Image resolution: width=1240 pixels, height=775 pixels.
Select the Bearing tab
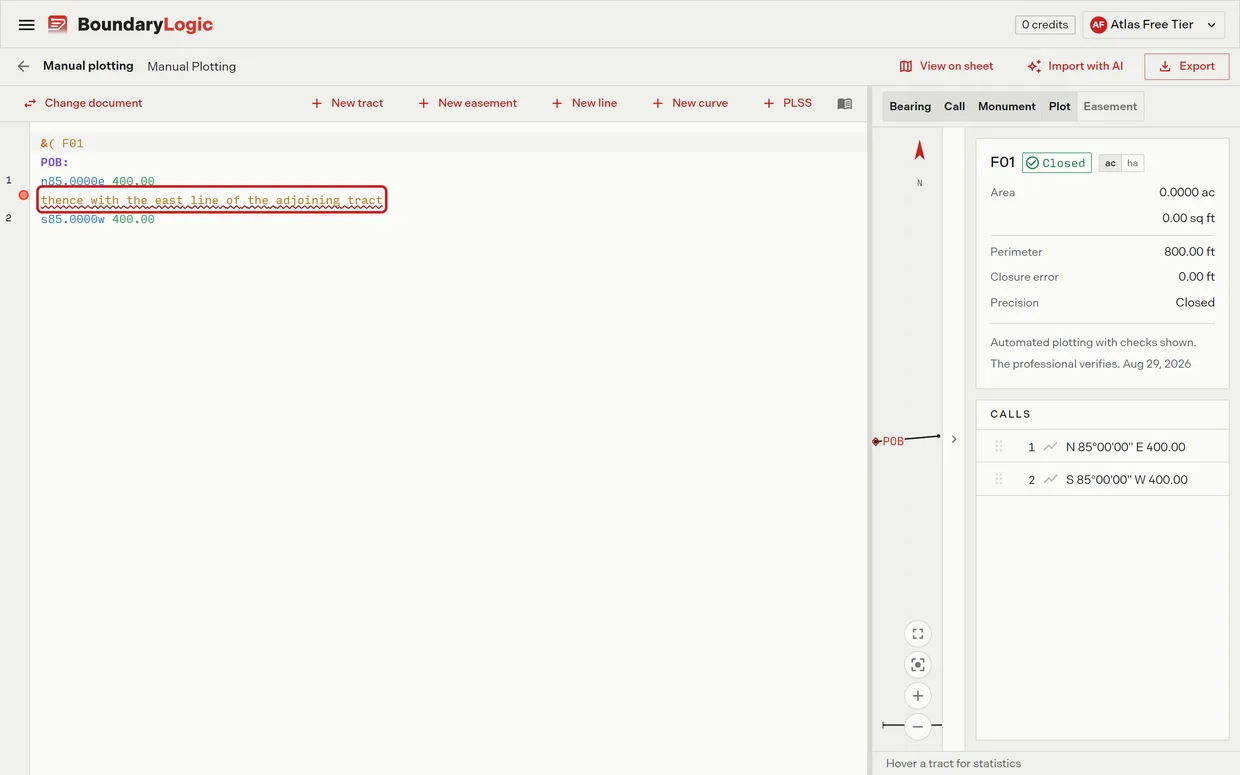coord(910,107)
